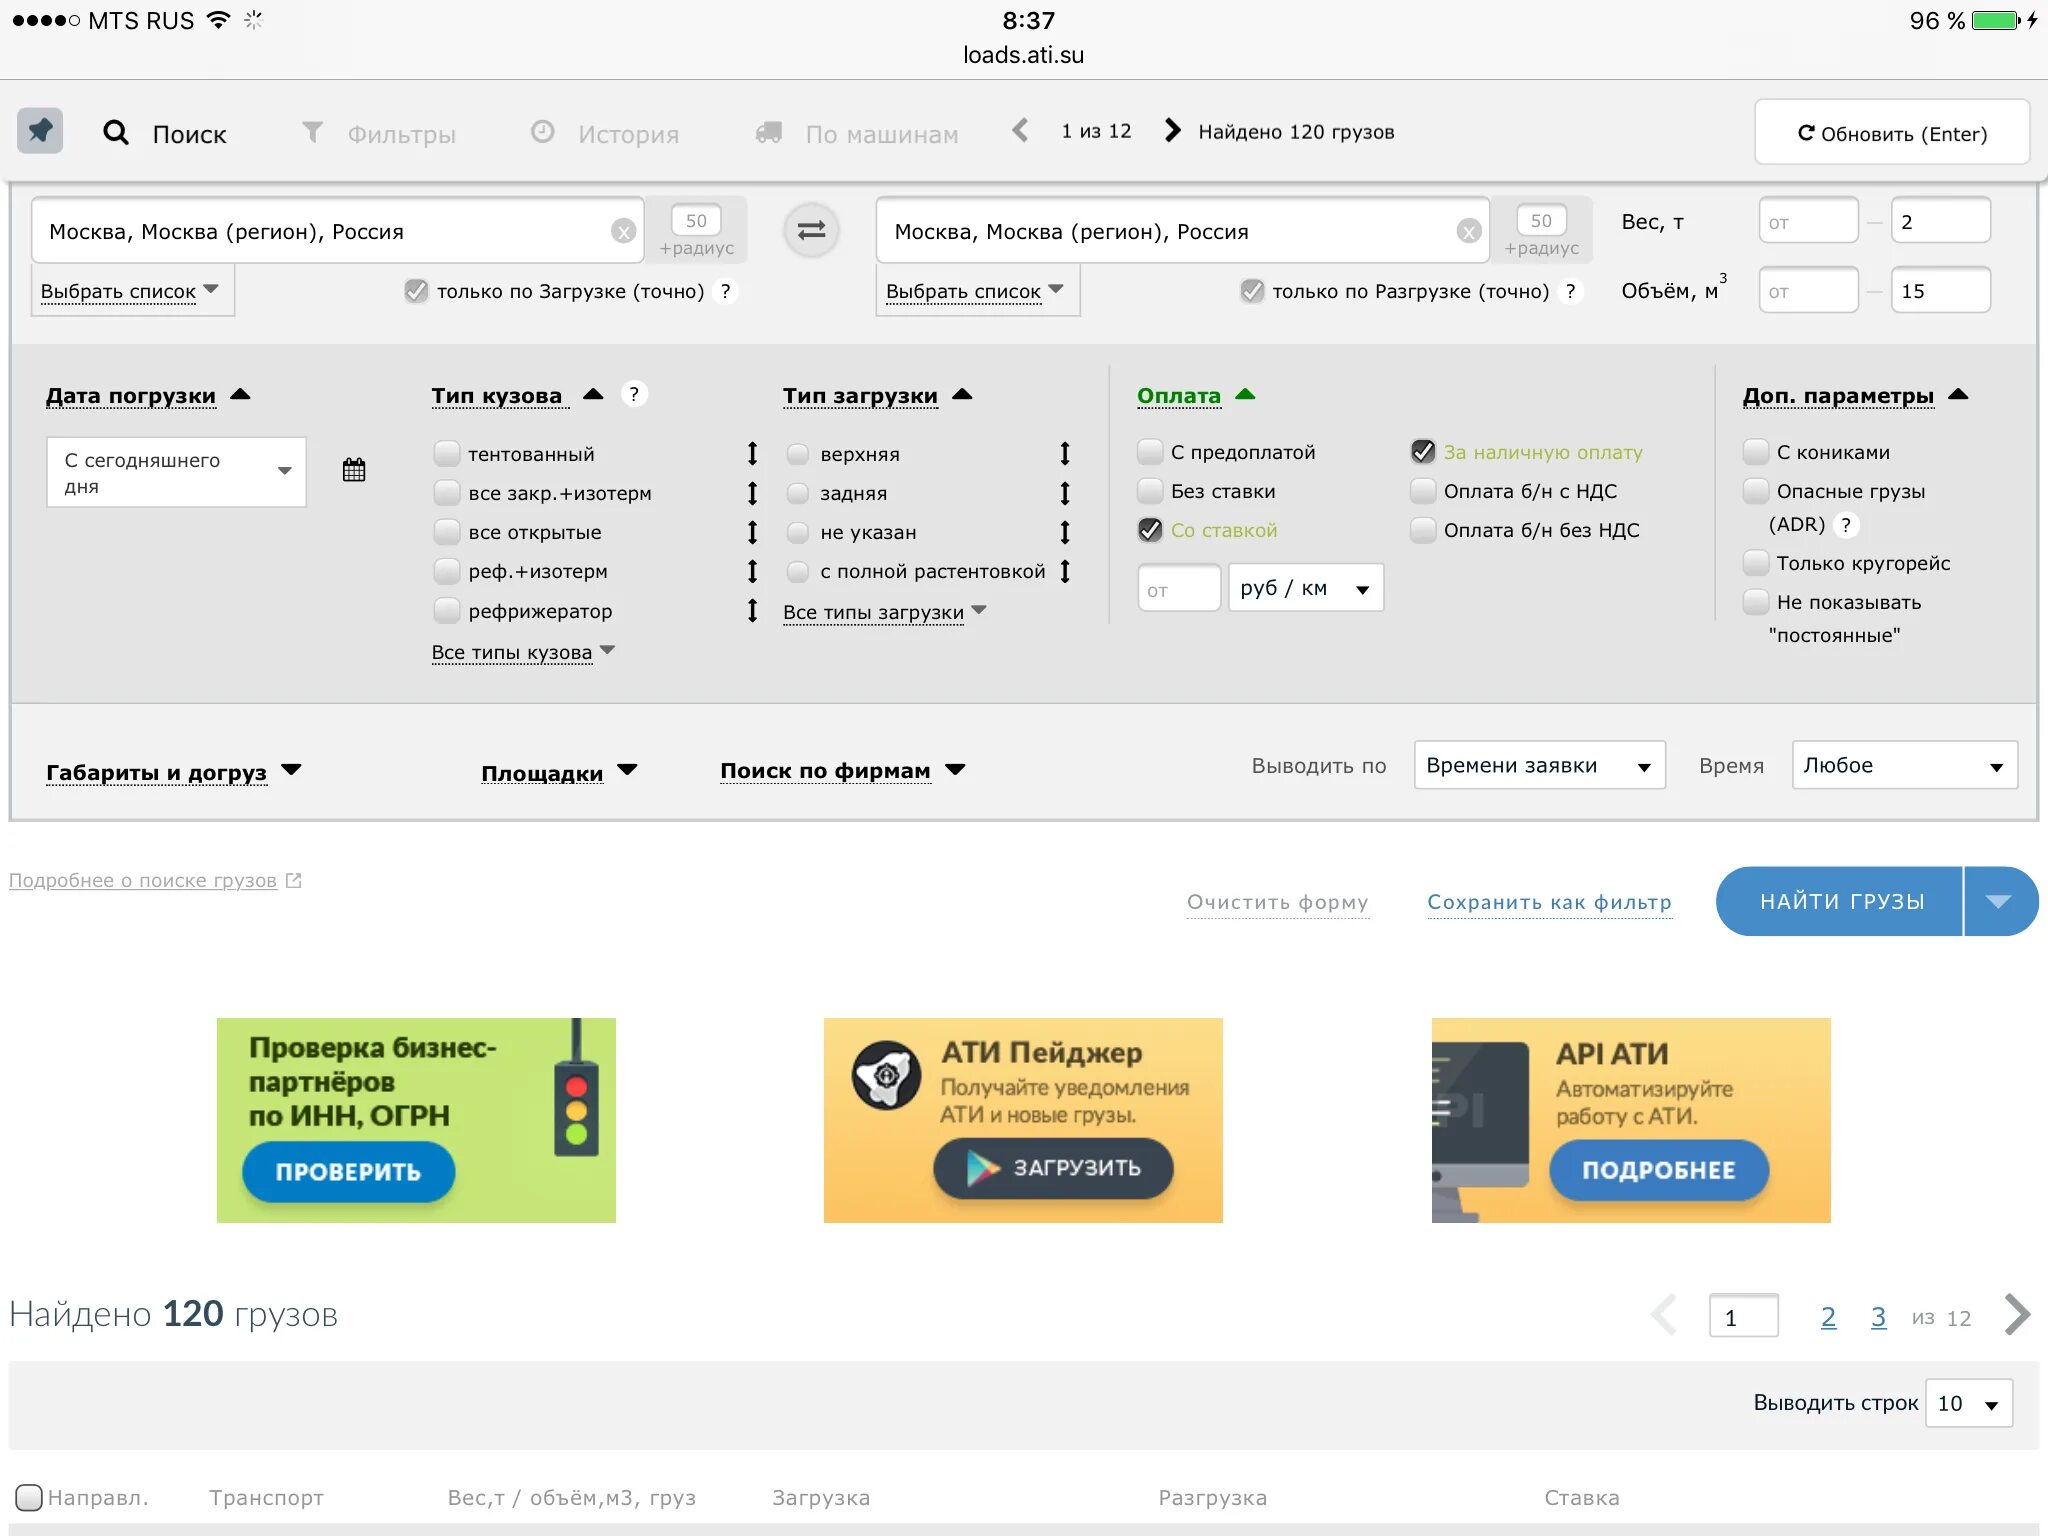Screen dimensions: 2048x1536
Task: Check задняя loading type
Action: [798, 493]
